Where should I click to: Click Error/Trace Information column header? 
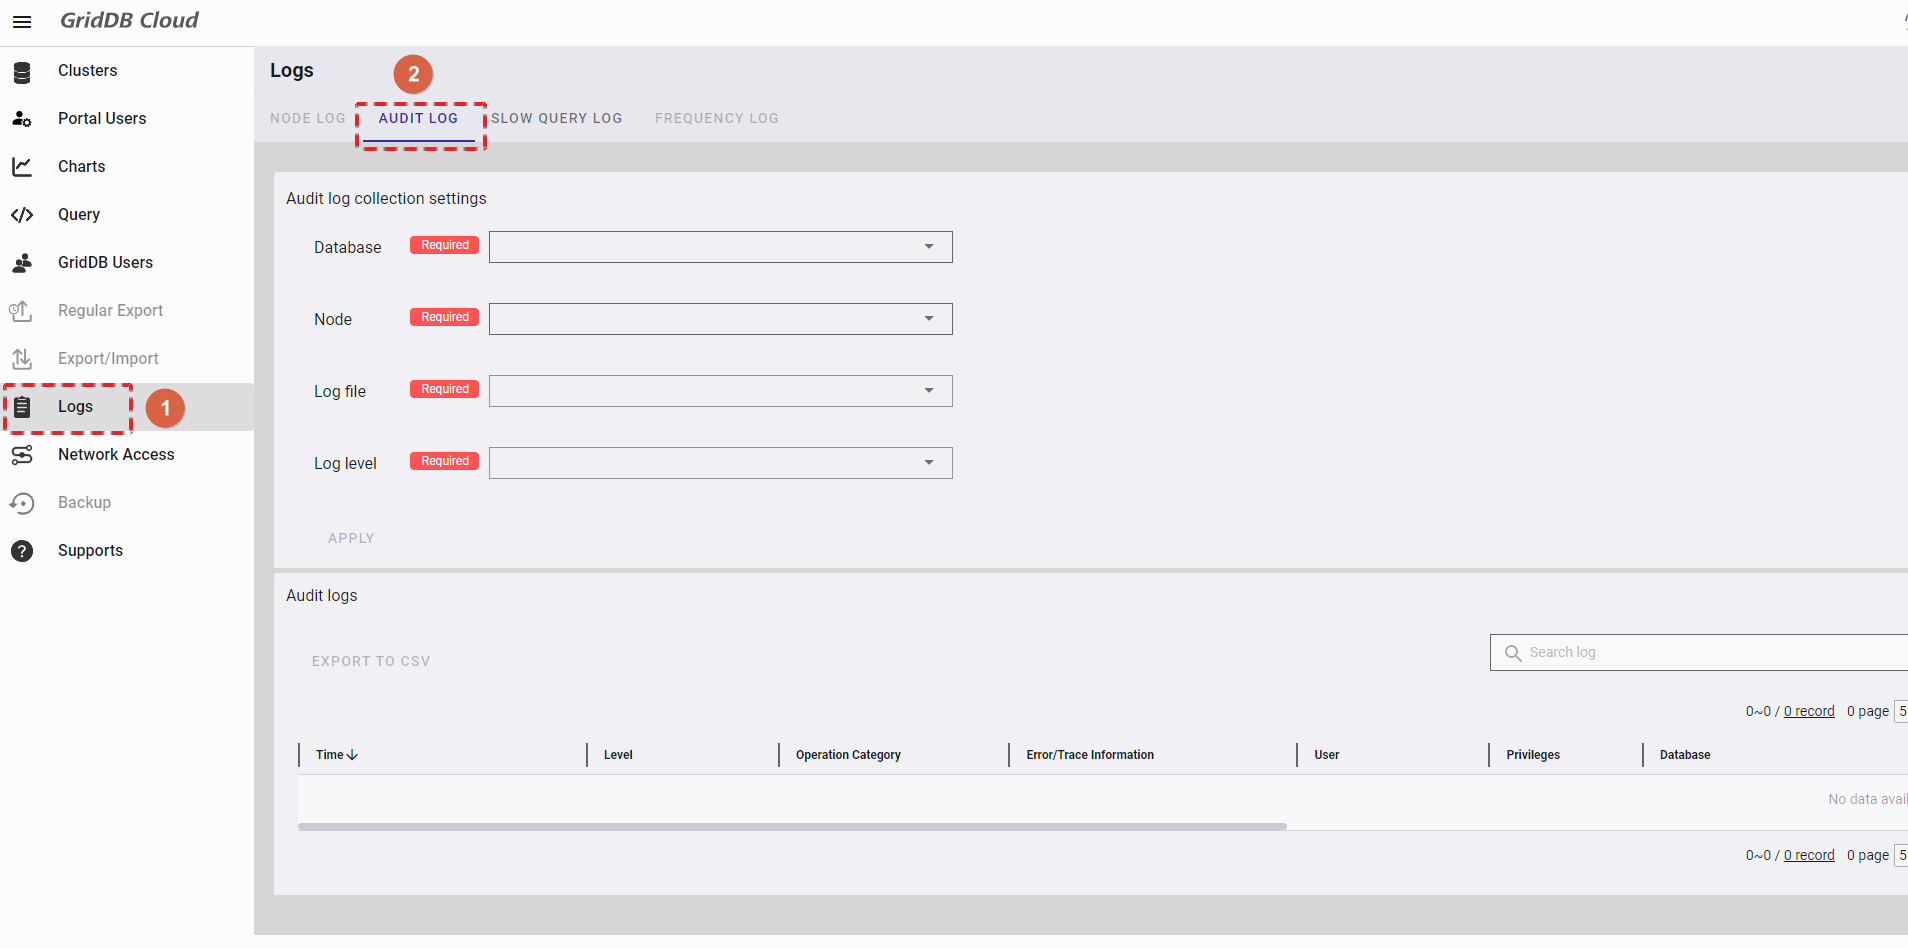[1090, 755]
